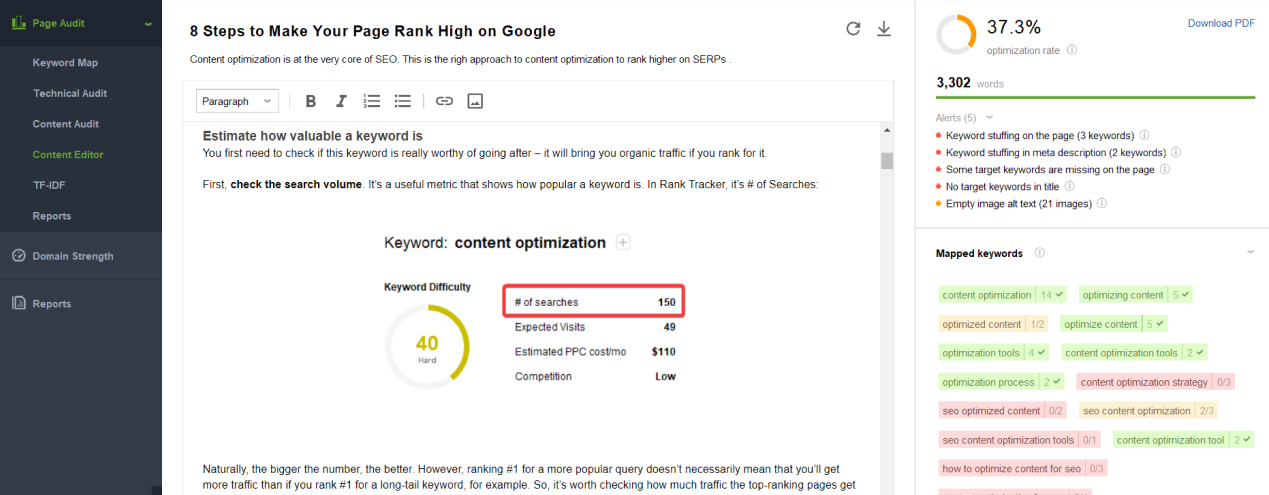Collapse the Mapped keywords panel
The height and width of the screenshot is (495, 1269).
[1250, 253]
